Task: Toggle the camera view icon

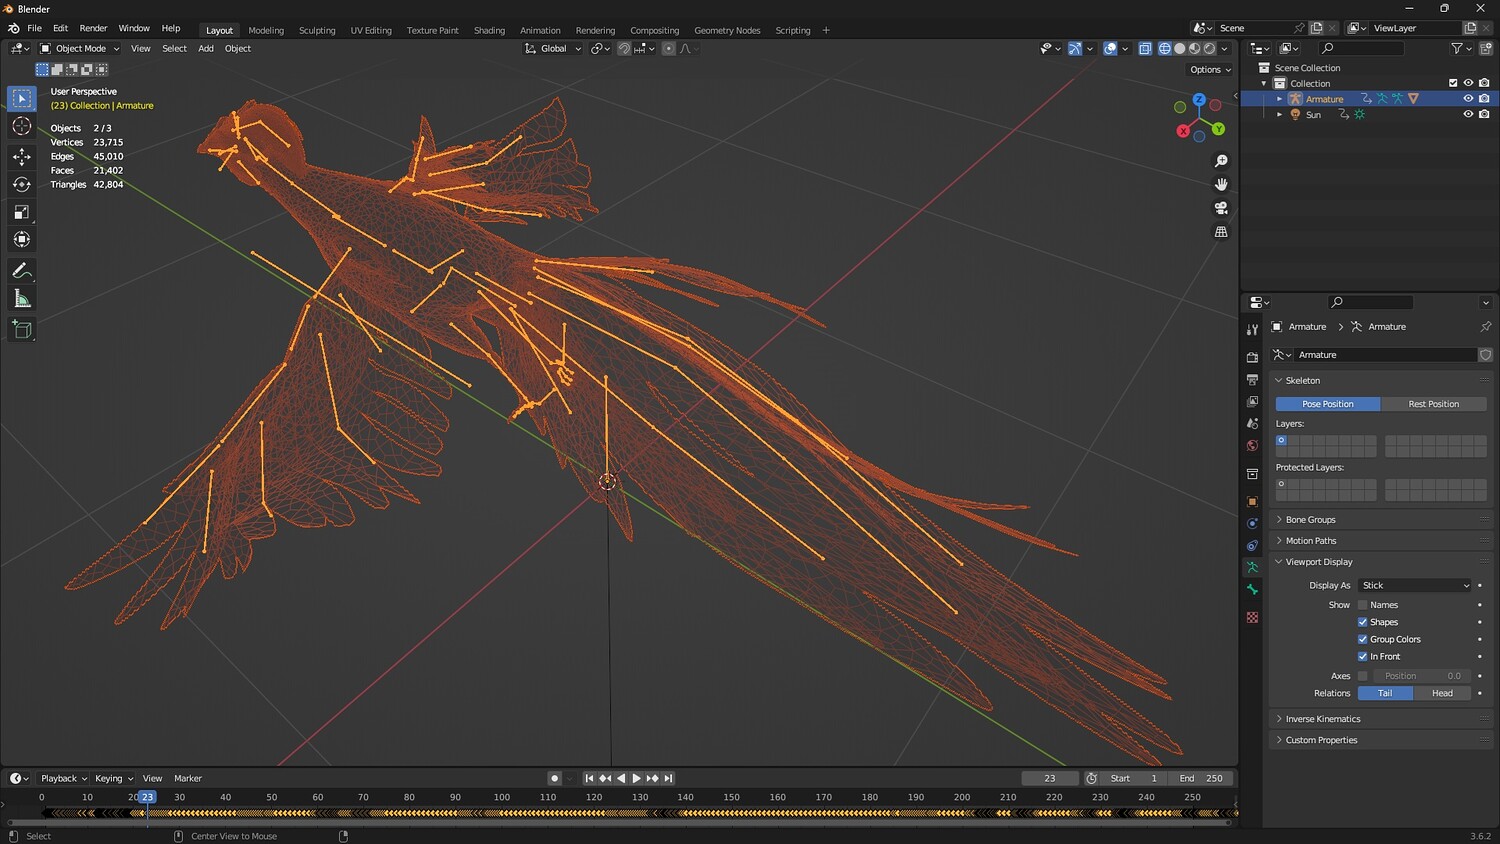Action: [1221, 208]
